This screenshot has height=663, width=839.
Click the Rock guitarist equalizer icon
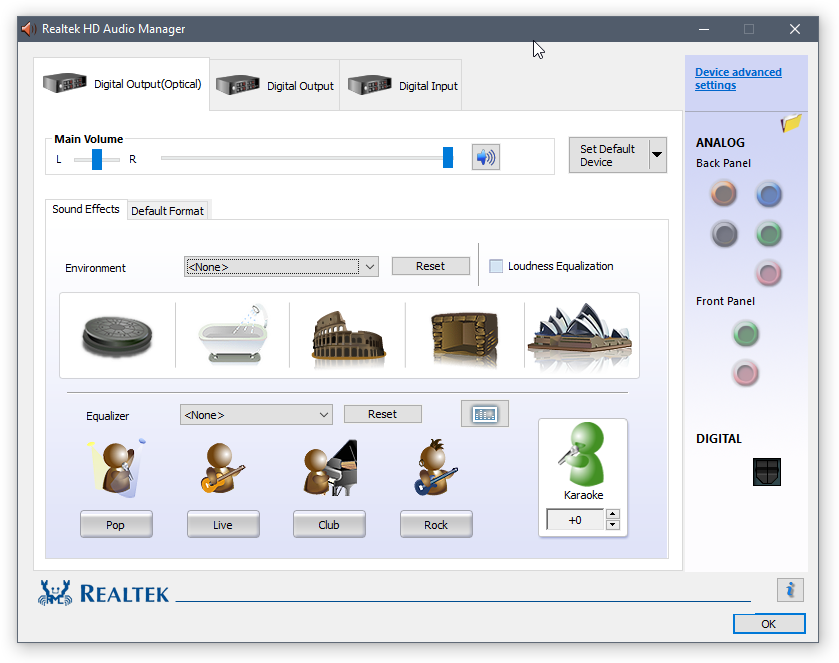click(x=436, y=468)
